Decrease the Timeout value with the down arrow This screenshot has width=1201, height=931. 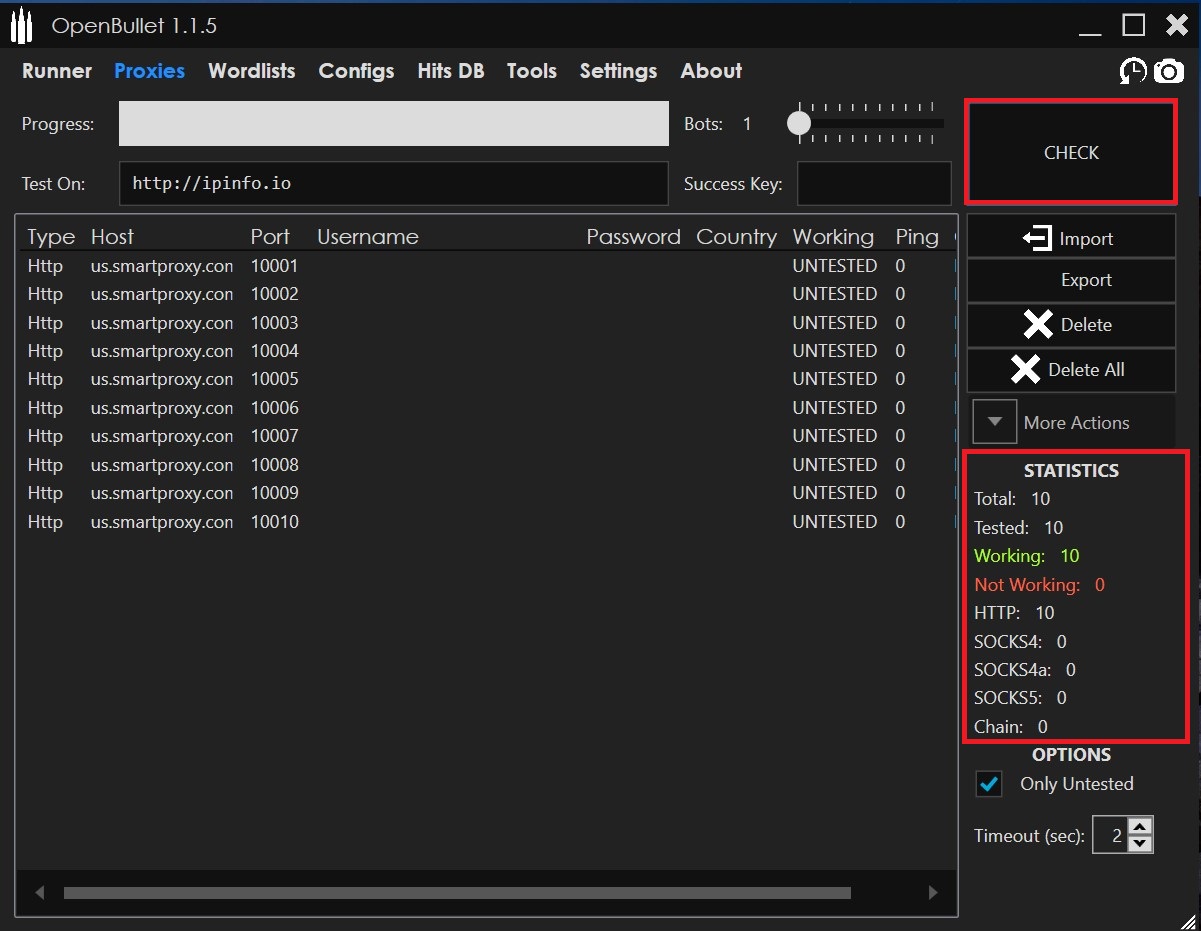[x=1140, y=843]
